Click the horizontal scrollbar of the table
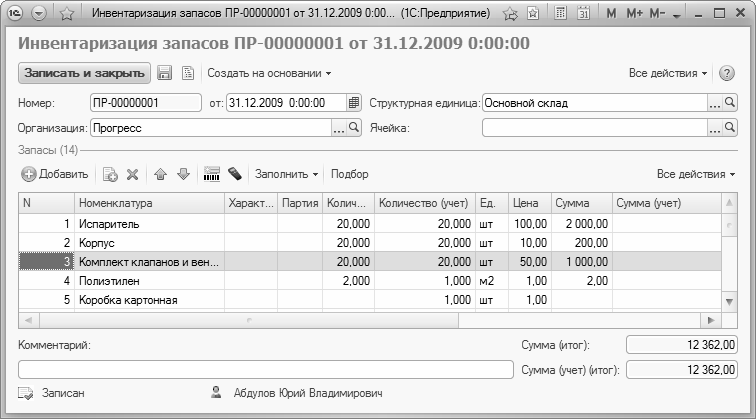Image resolution: width=756 pixels, height=419 pixels. [370, 320]
